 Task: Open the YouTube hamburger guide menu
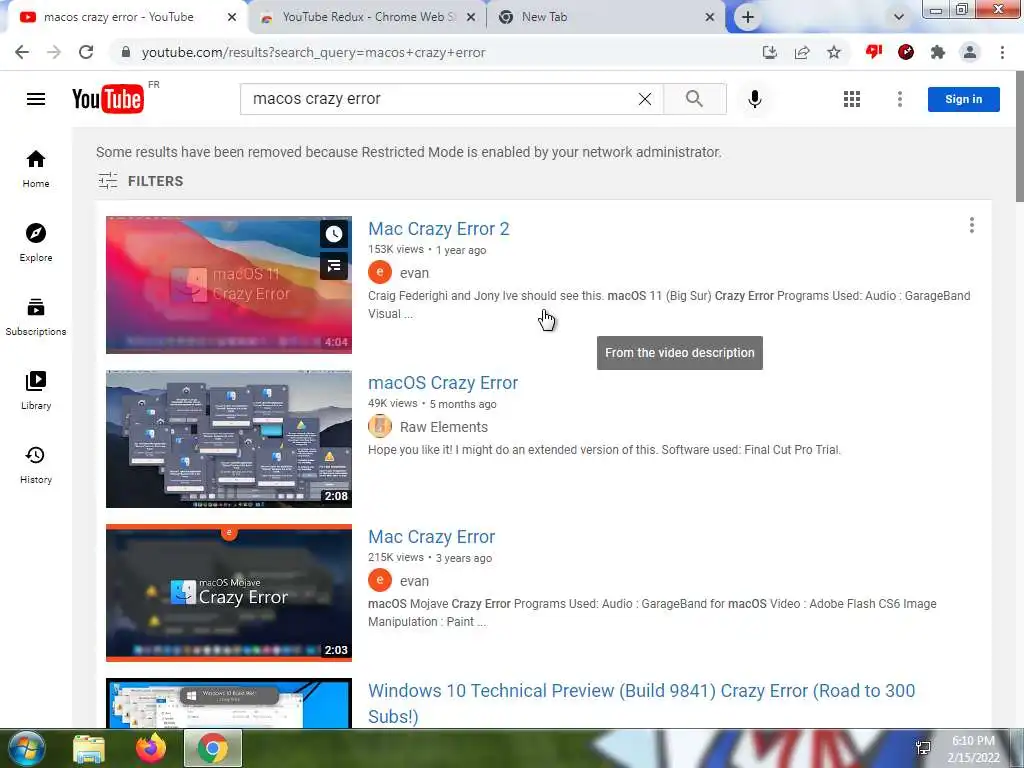click(36, 99)
